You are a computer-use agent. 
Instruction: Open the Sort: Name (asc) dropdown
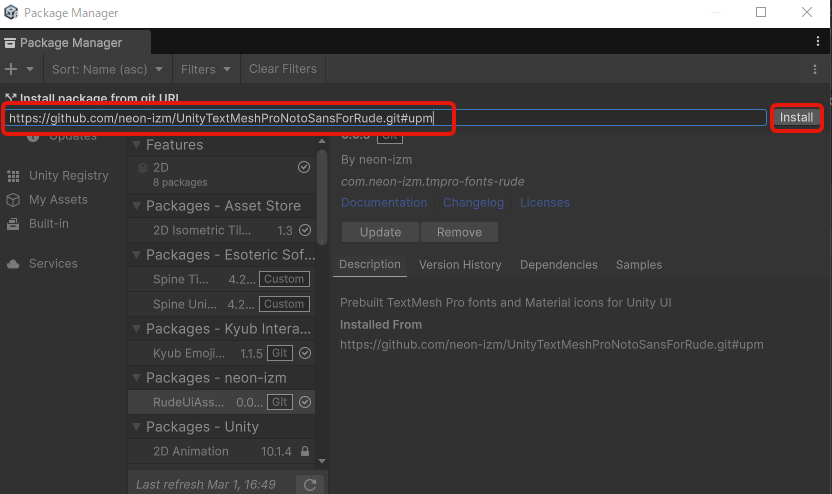point(107,69)
